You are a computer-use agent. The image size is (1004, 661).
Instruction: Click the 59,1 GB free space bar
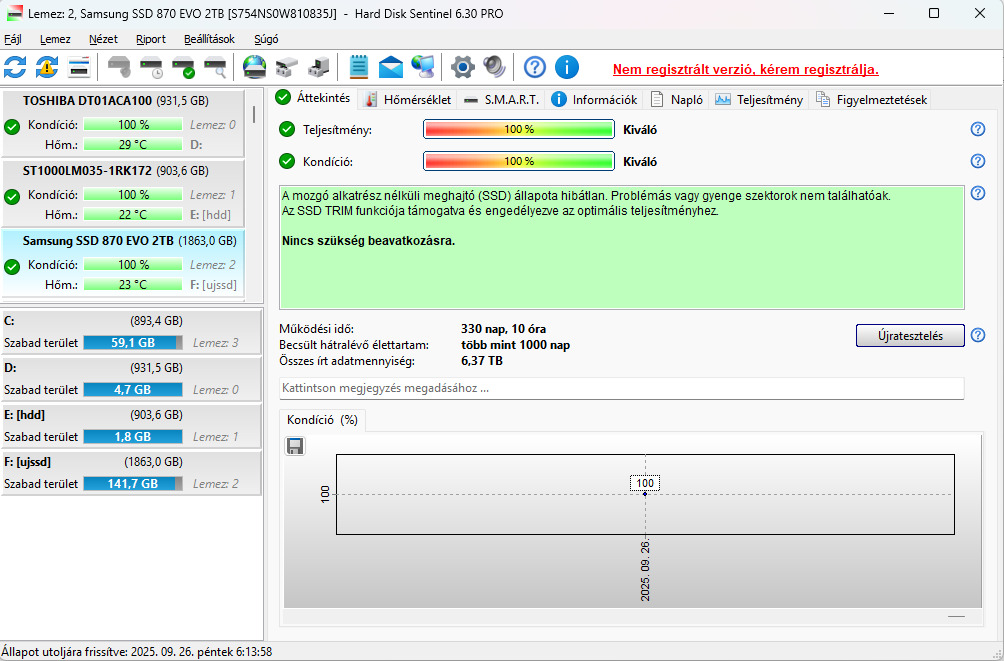click(133, 343)
